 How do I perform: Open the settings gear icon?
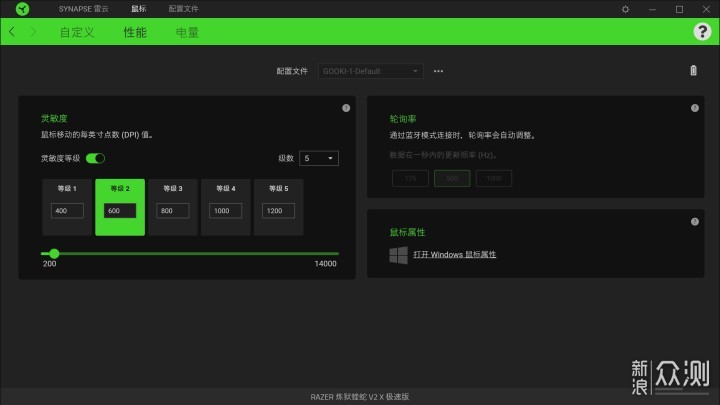point(625,9)
